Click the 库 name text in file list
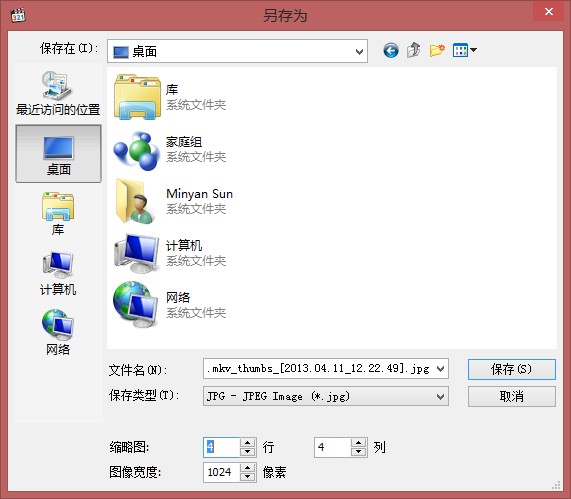This screenshot has width=571, height=499. point(172,90)
